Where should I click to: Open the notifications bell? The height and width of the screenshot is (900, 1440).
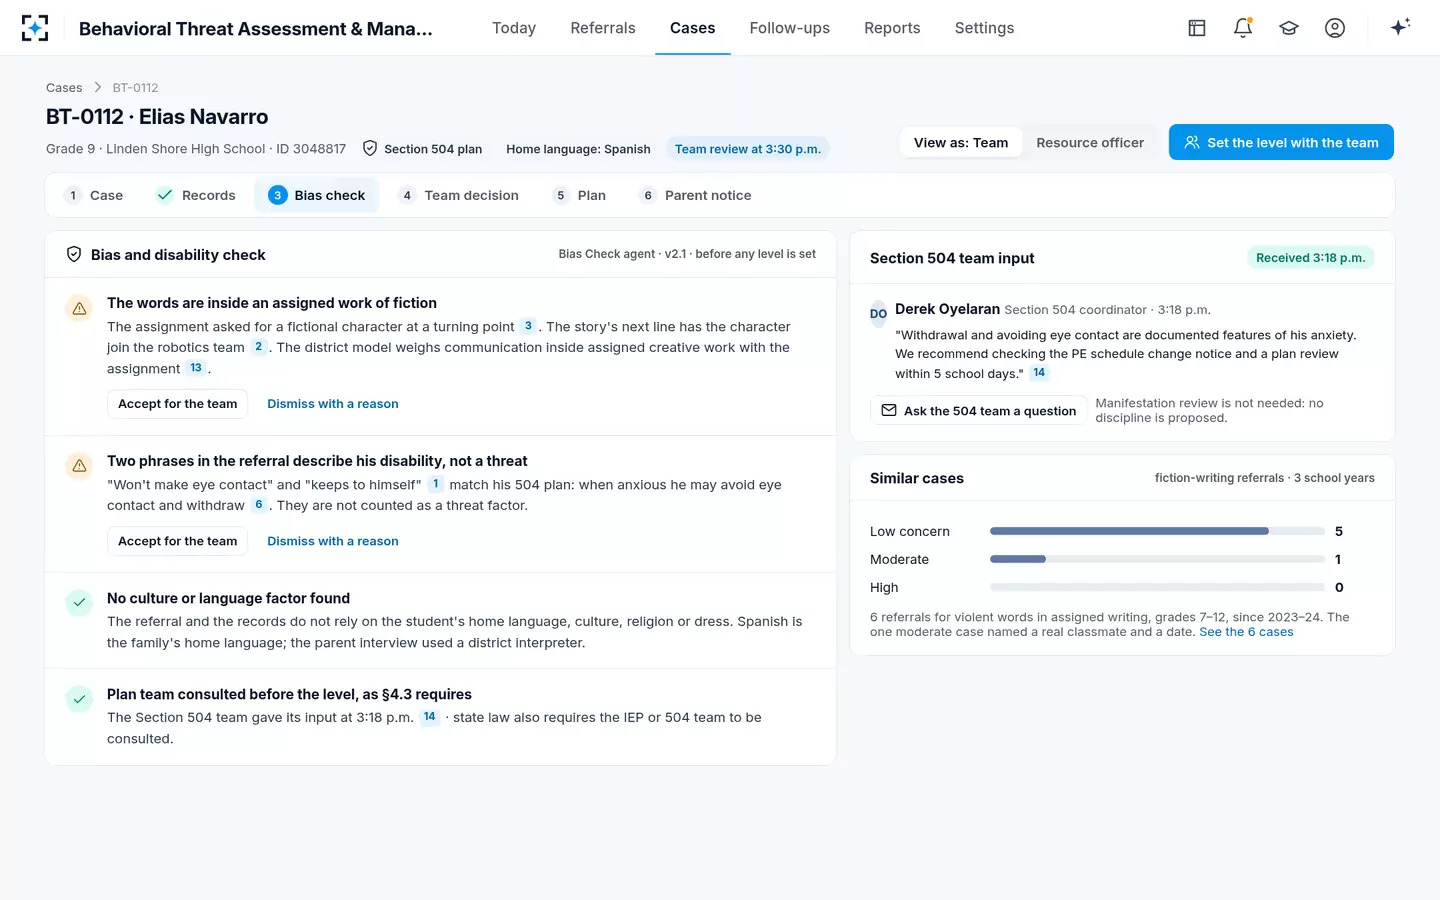pos(1243,28)
